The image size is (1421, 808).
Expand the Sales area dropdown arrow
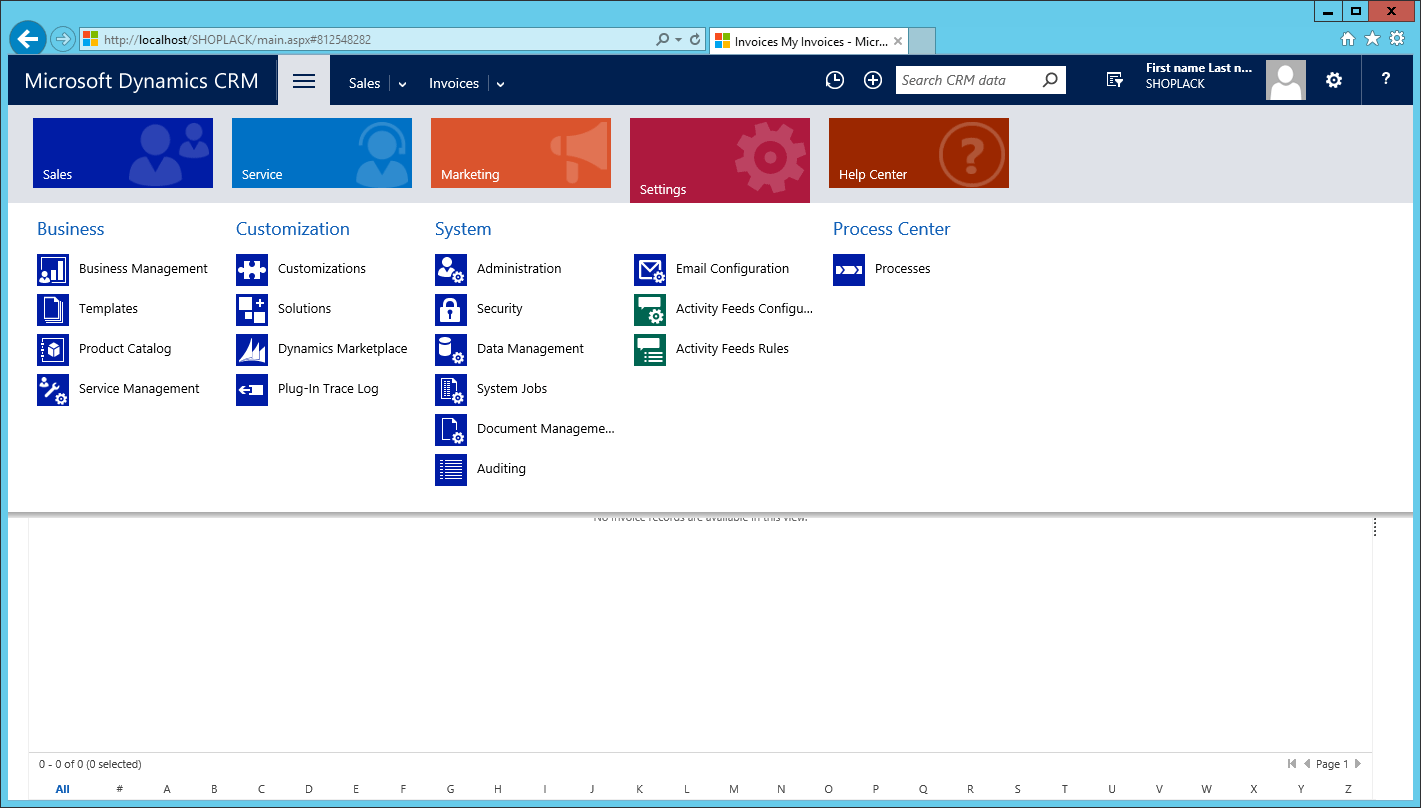point(402,84)
